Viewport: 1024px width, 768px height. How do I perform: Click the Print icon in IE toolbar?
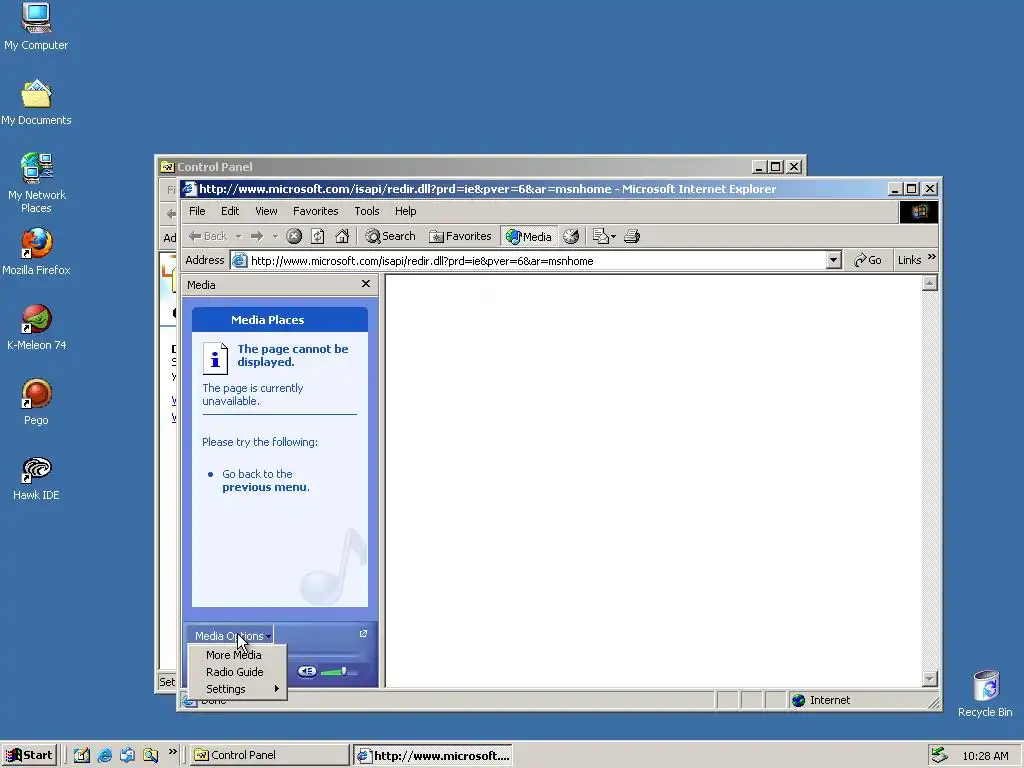(632, 236)
